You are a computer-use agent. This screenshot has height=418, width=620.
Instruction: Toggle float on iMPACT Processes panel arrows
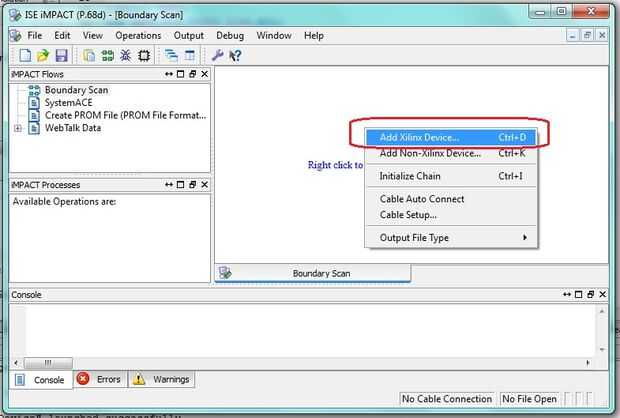pyautogui.click(x=169, y=185)
